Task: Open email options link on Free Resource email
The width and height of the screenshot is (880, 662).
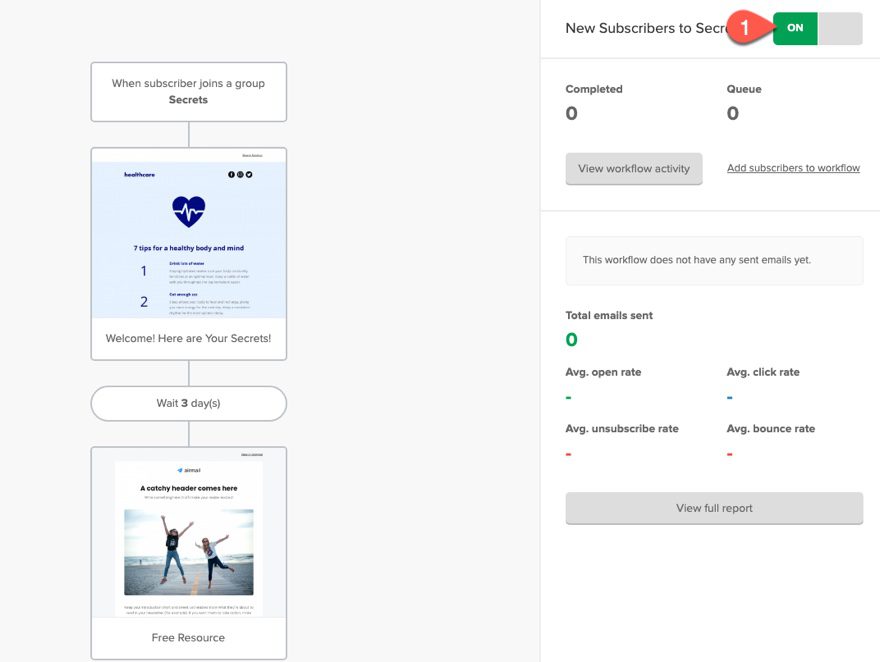Action: click(x=253, y=455)
